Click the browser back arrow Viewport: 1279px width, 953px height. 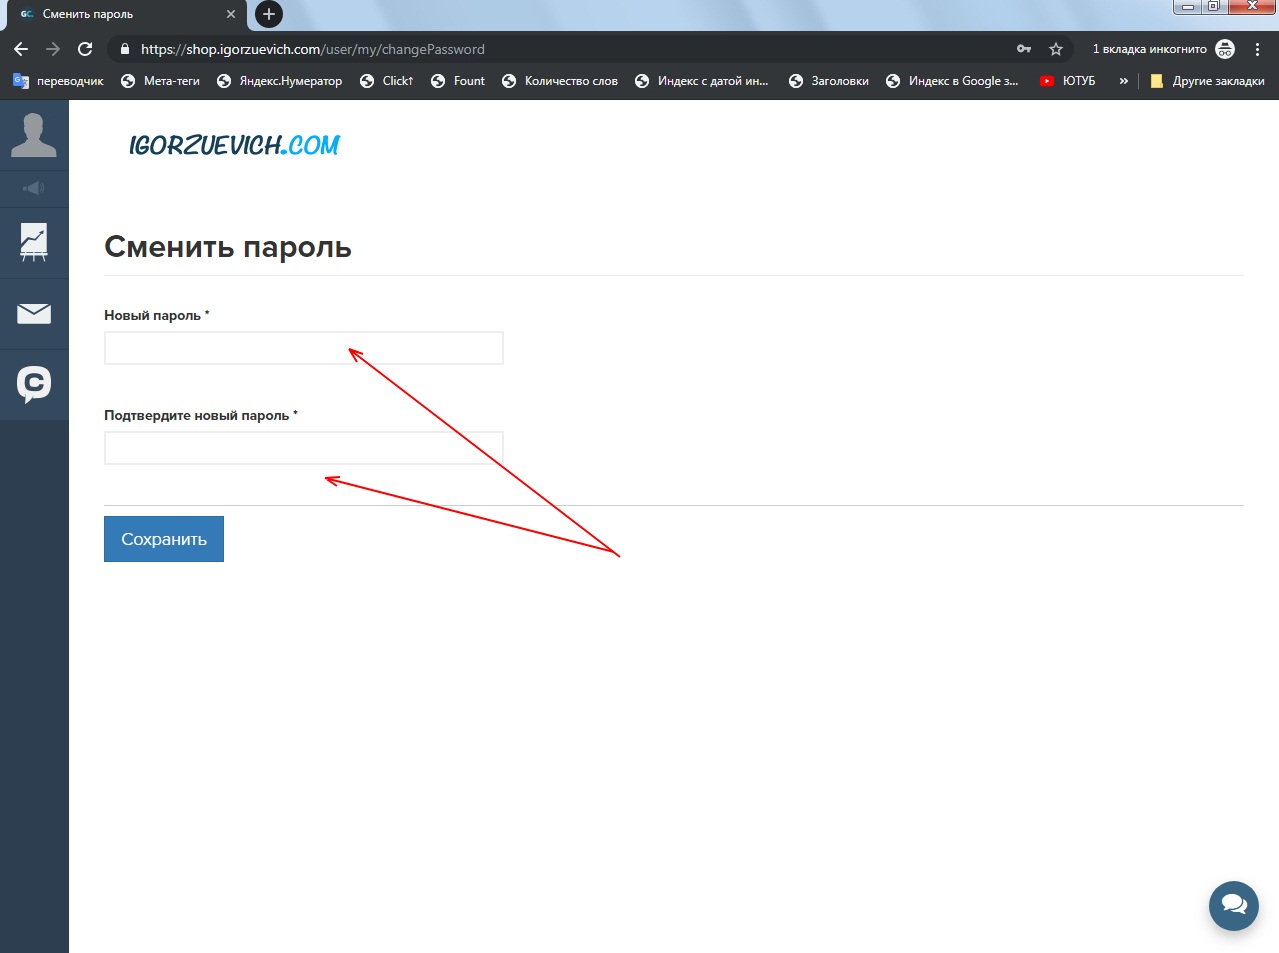click(x=21, y=49)
